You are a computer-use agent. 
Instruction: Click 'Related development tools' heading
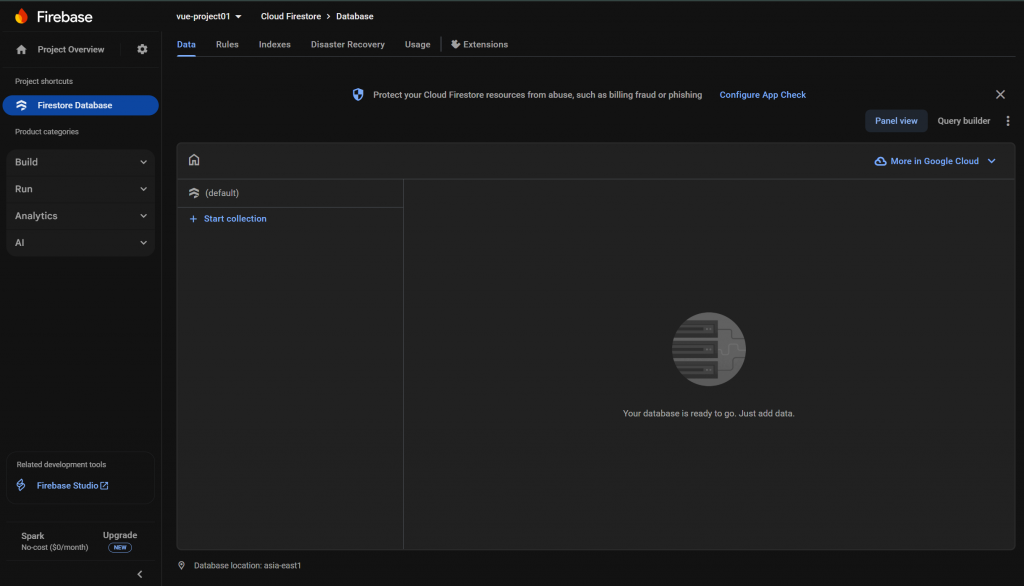click(61, 464)
